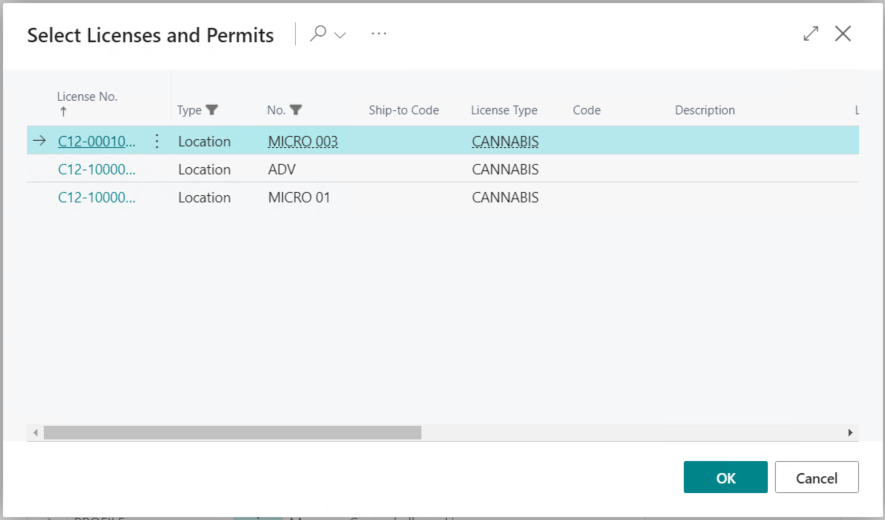
Task: Expand the search dropdown chevron
Action: pyautogui.click(x=340, y=35)
